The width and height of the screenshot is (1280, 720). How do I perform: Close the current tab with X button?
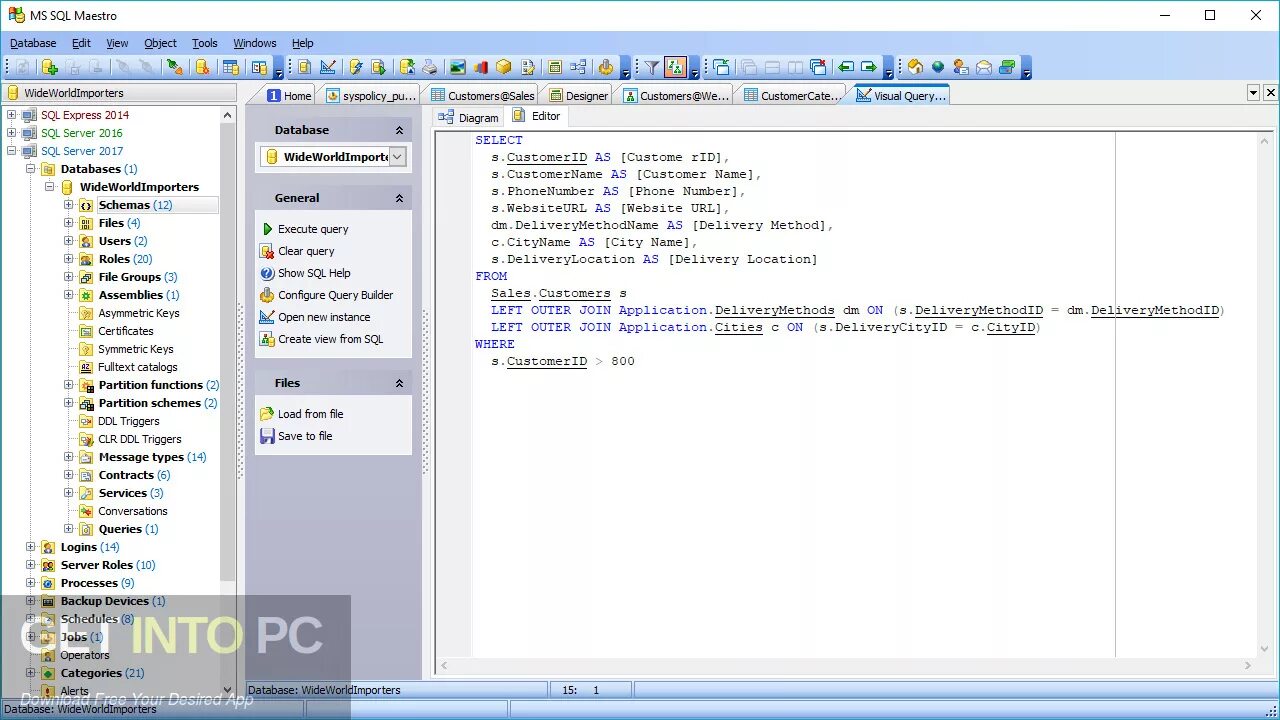(x=1270, y=93)
